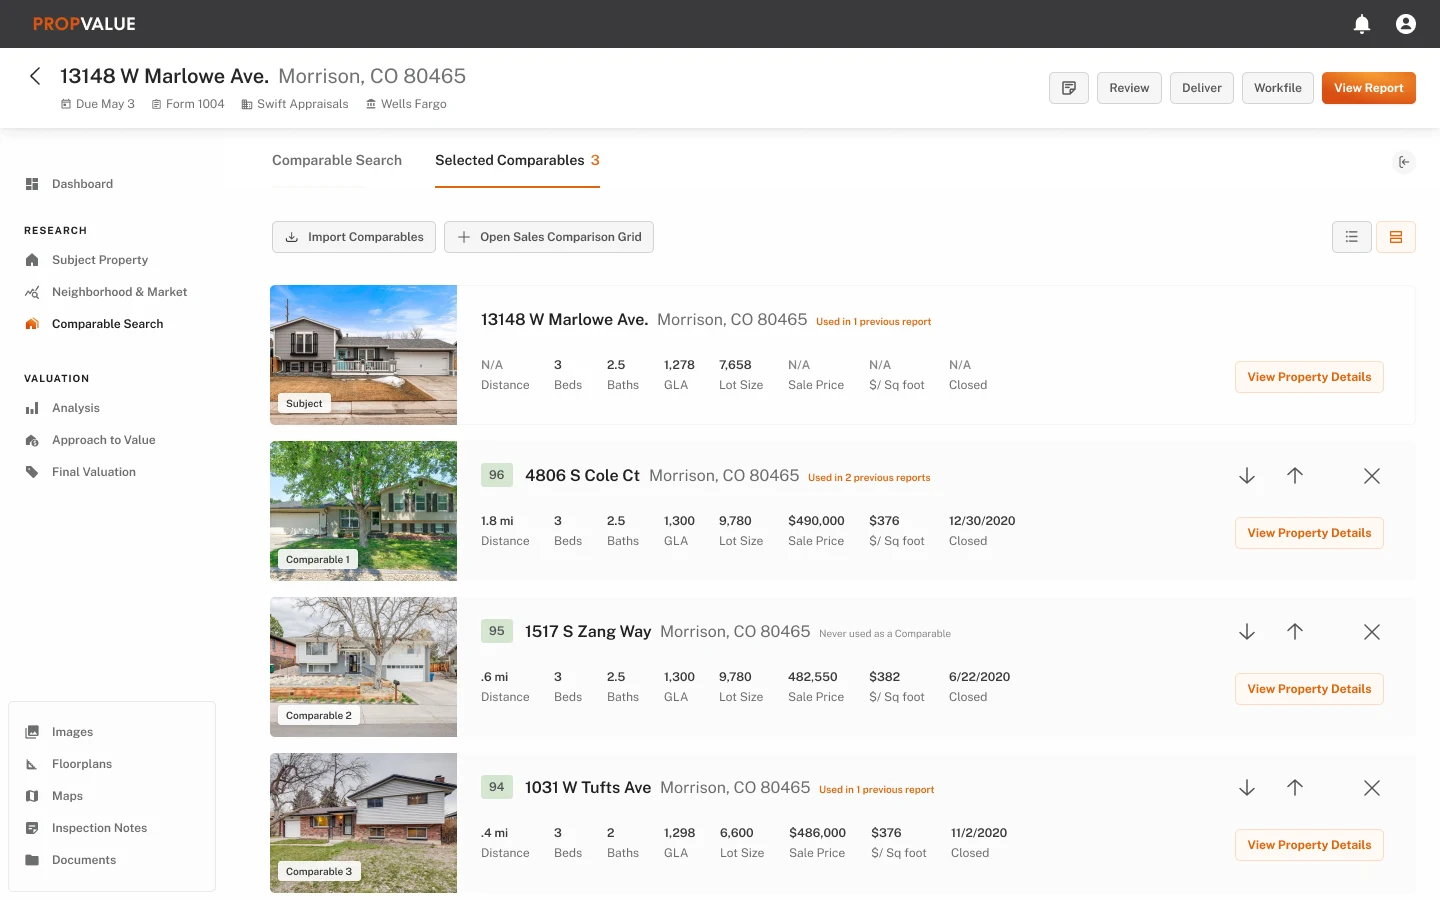Move 1517 S Zang Way up
Image resolution: width=1440 pixels, height=900 pixels.
pos(1295,632)
